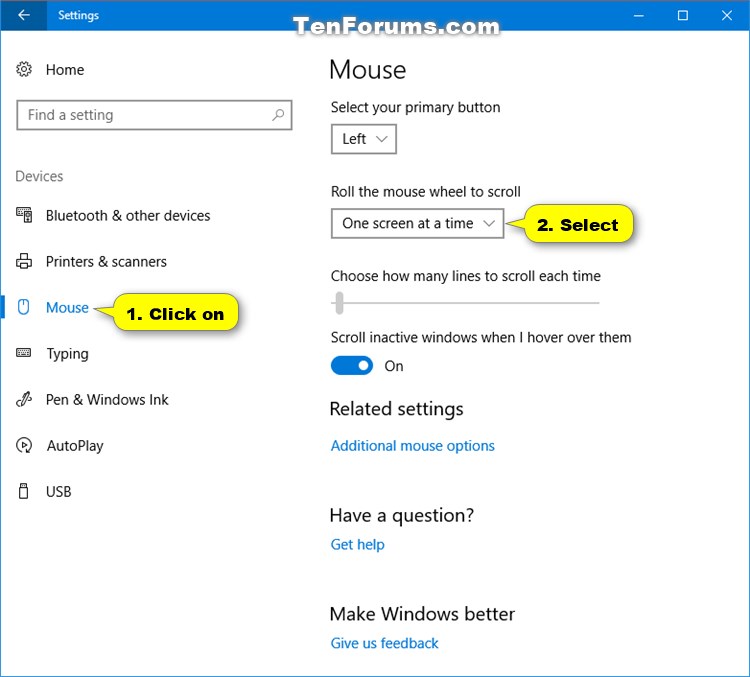This screenshot has width=750, height=677.
Task: Go to Bluetooth & other devices
Action: point(128,216)
